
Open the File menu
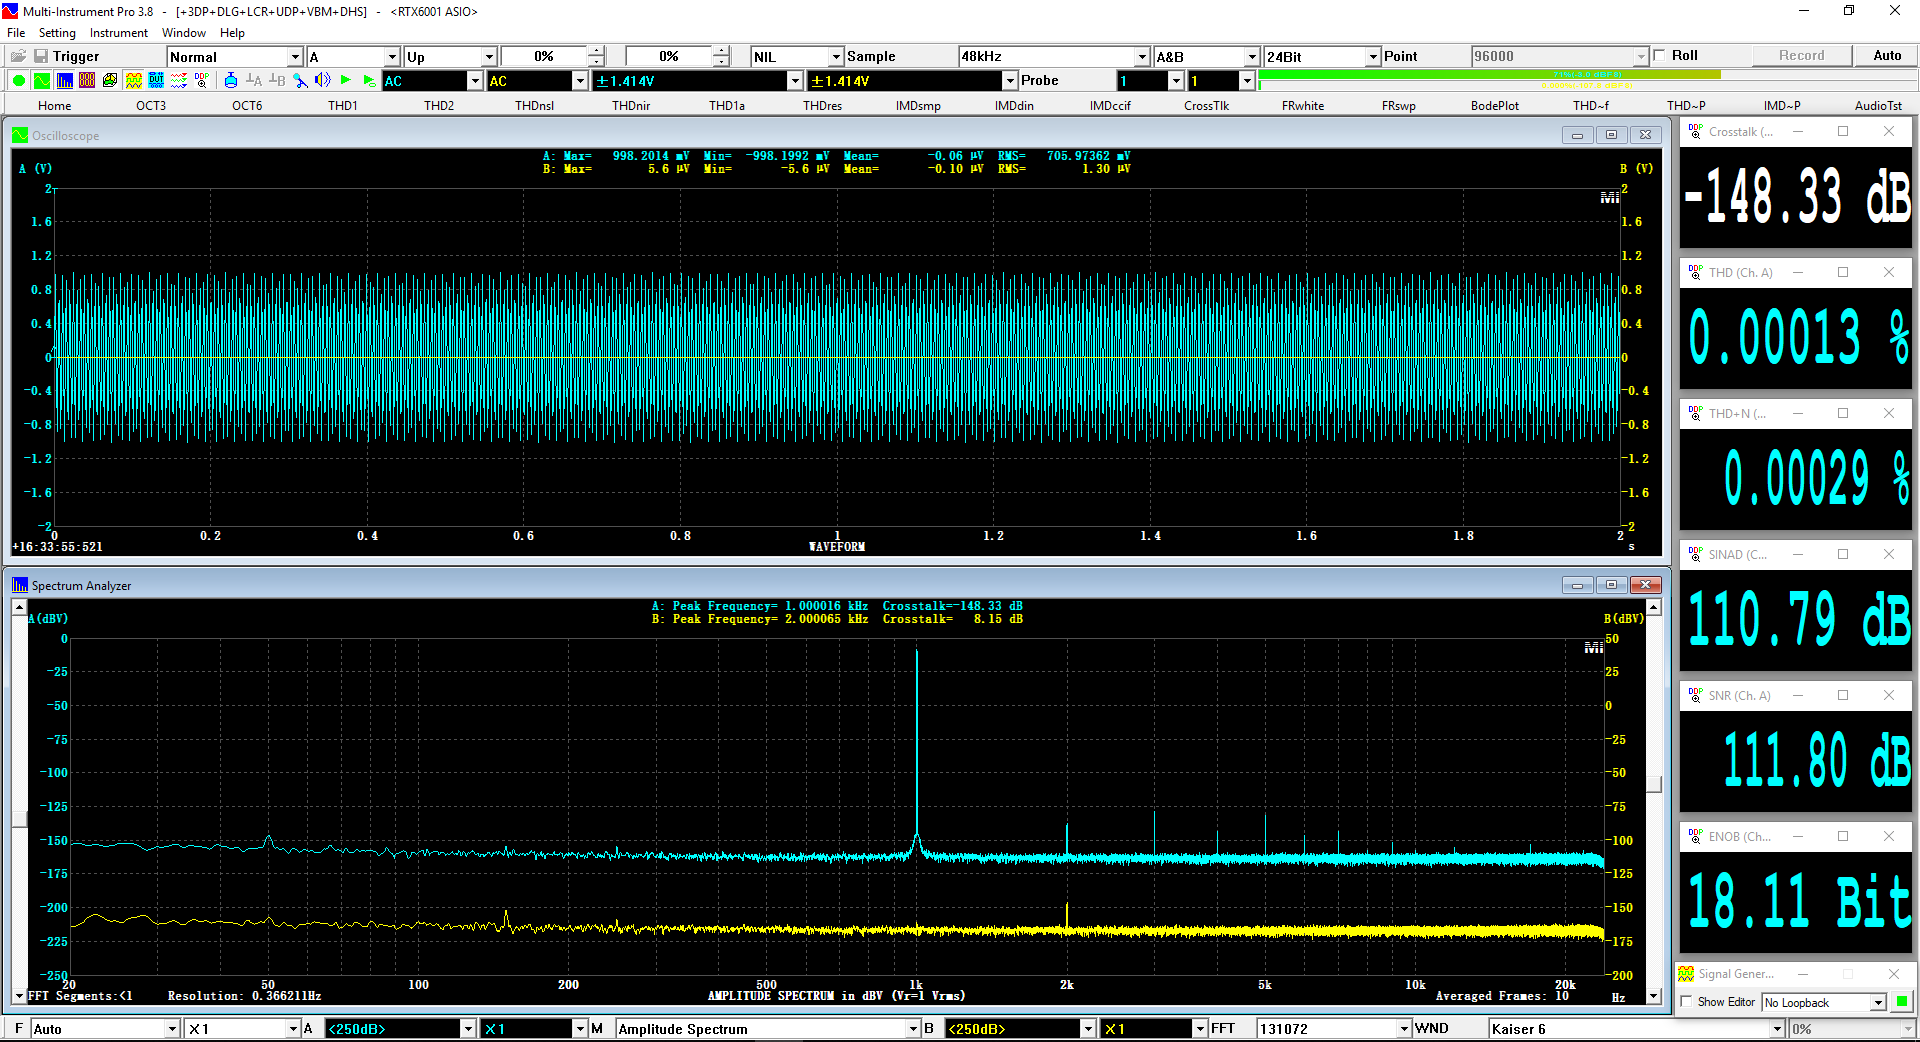(16, 33)
